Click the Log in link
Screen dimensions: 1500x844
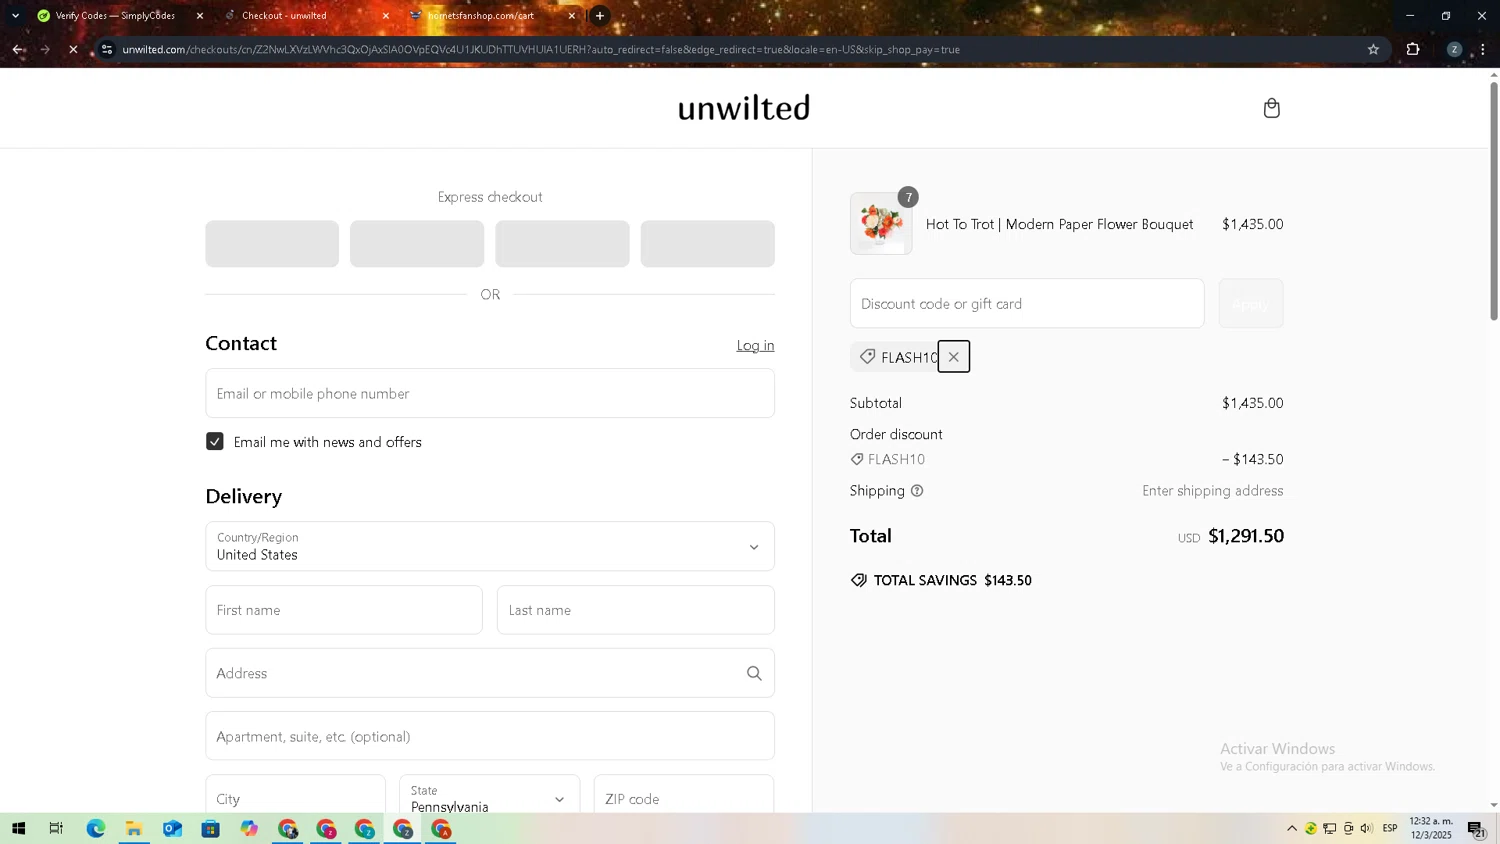755,346
